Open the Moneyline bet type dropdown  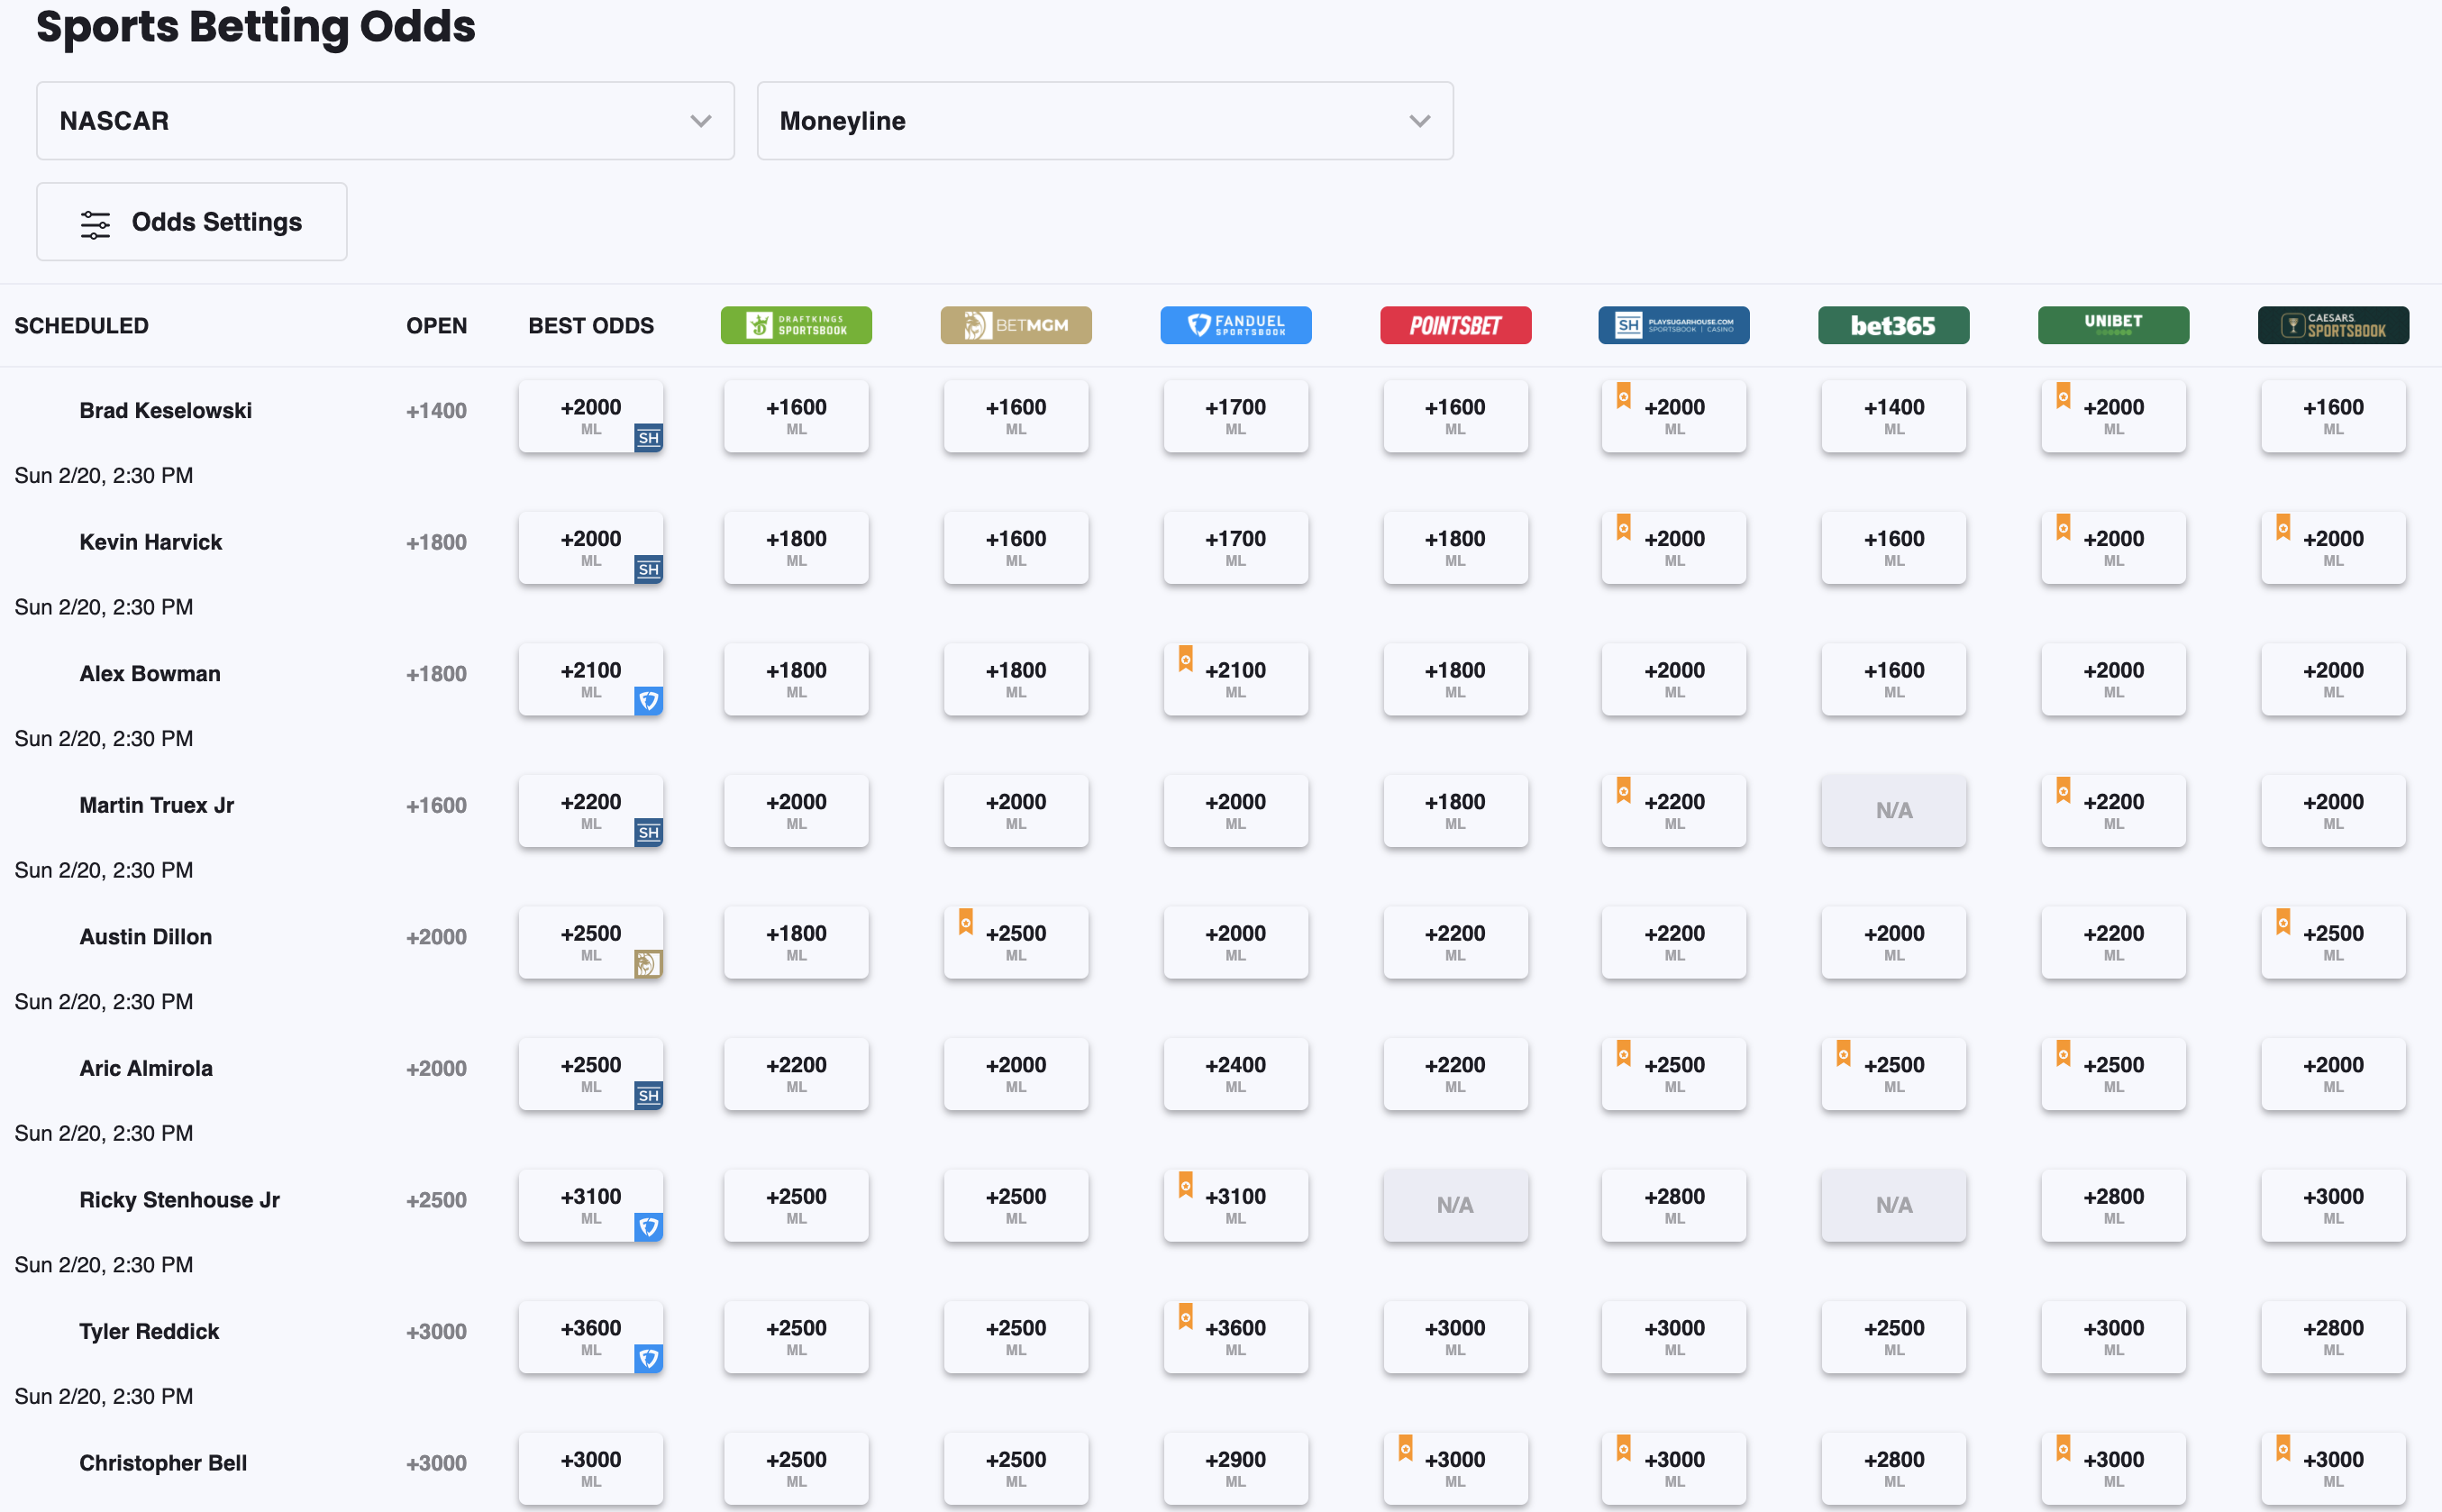(x=1104, y=121)
